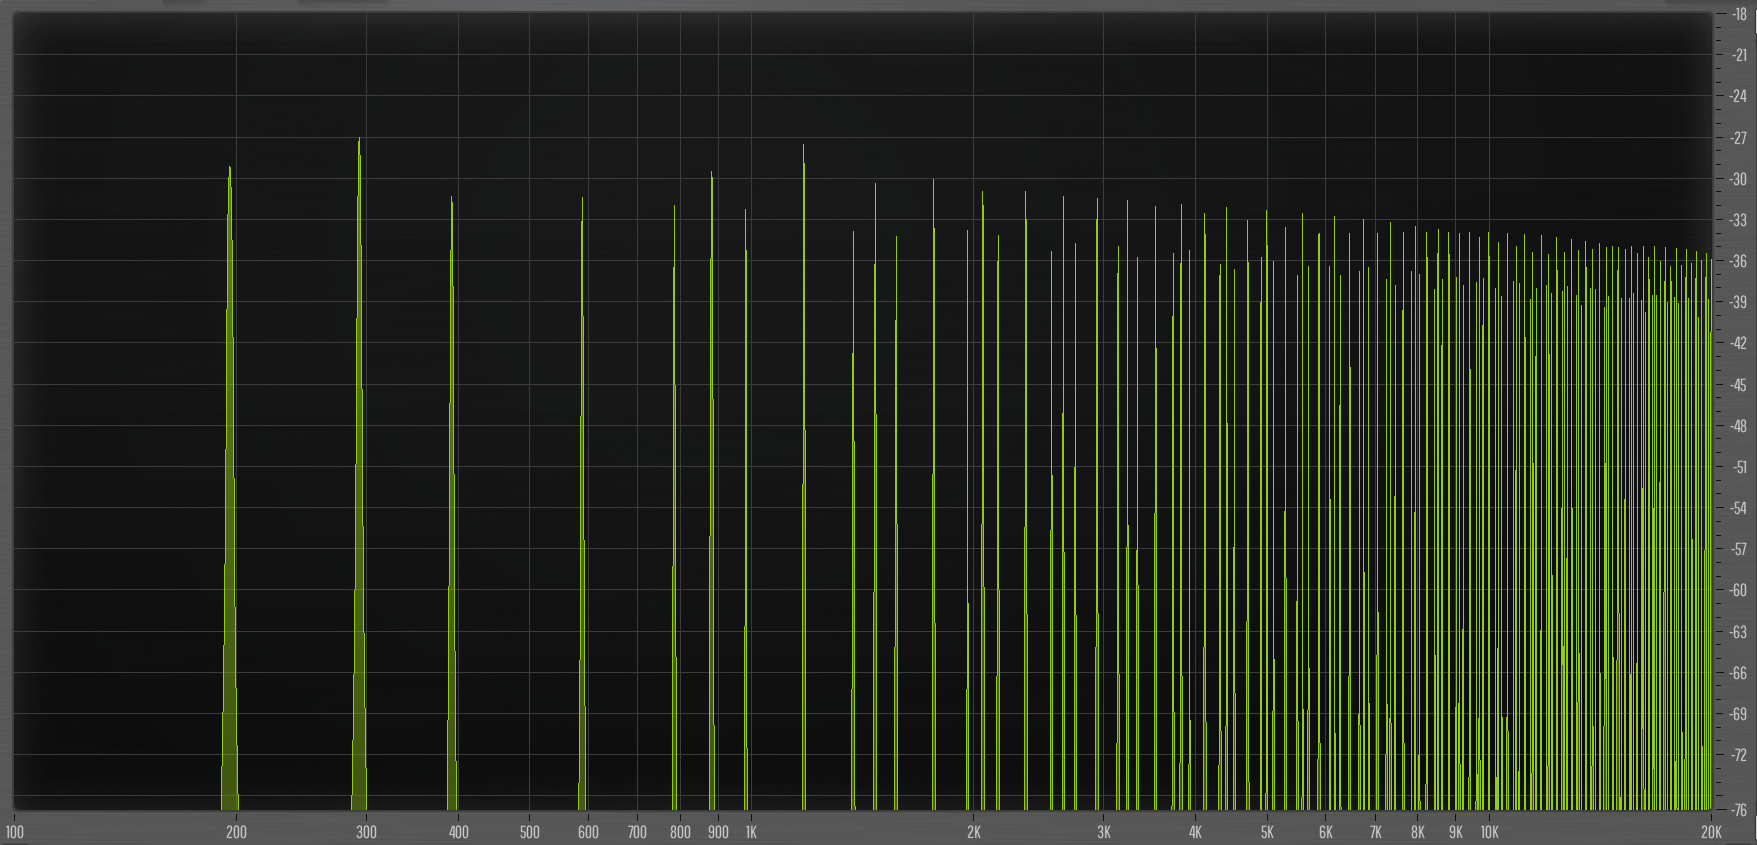Click the -60 dB scale label

tap(1739, 590)
